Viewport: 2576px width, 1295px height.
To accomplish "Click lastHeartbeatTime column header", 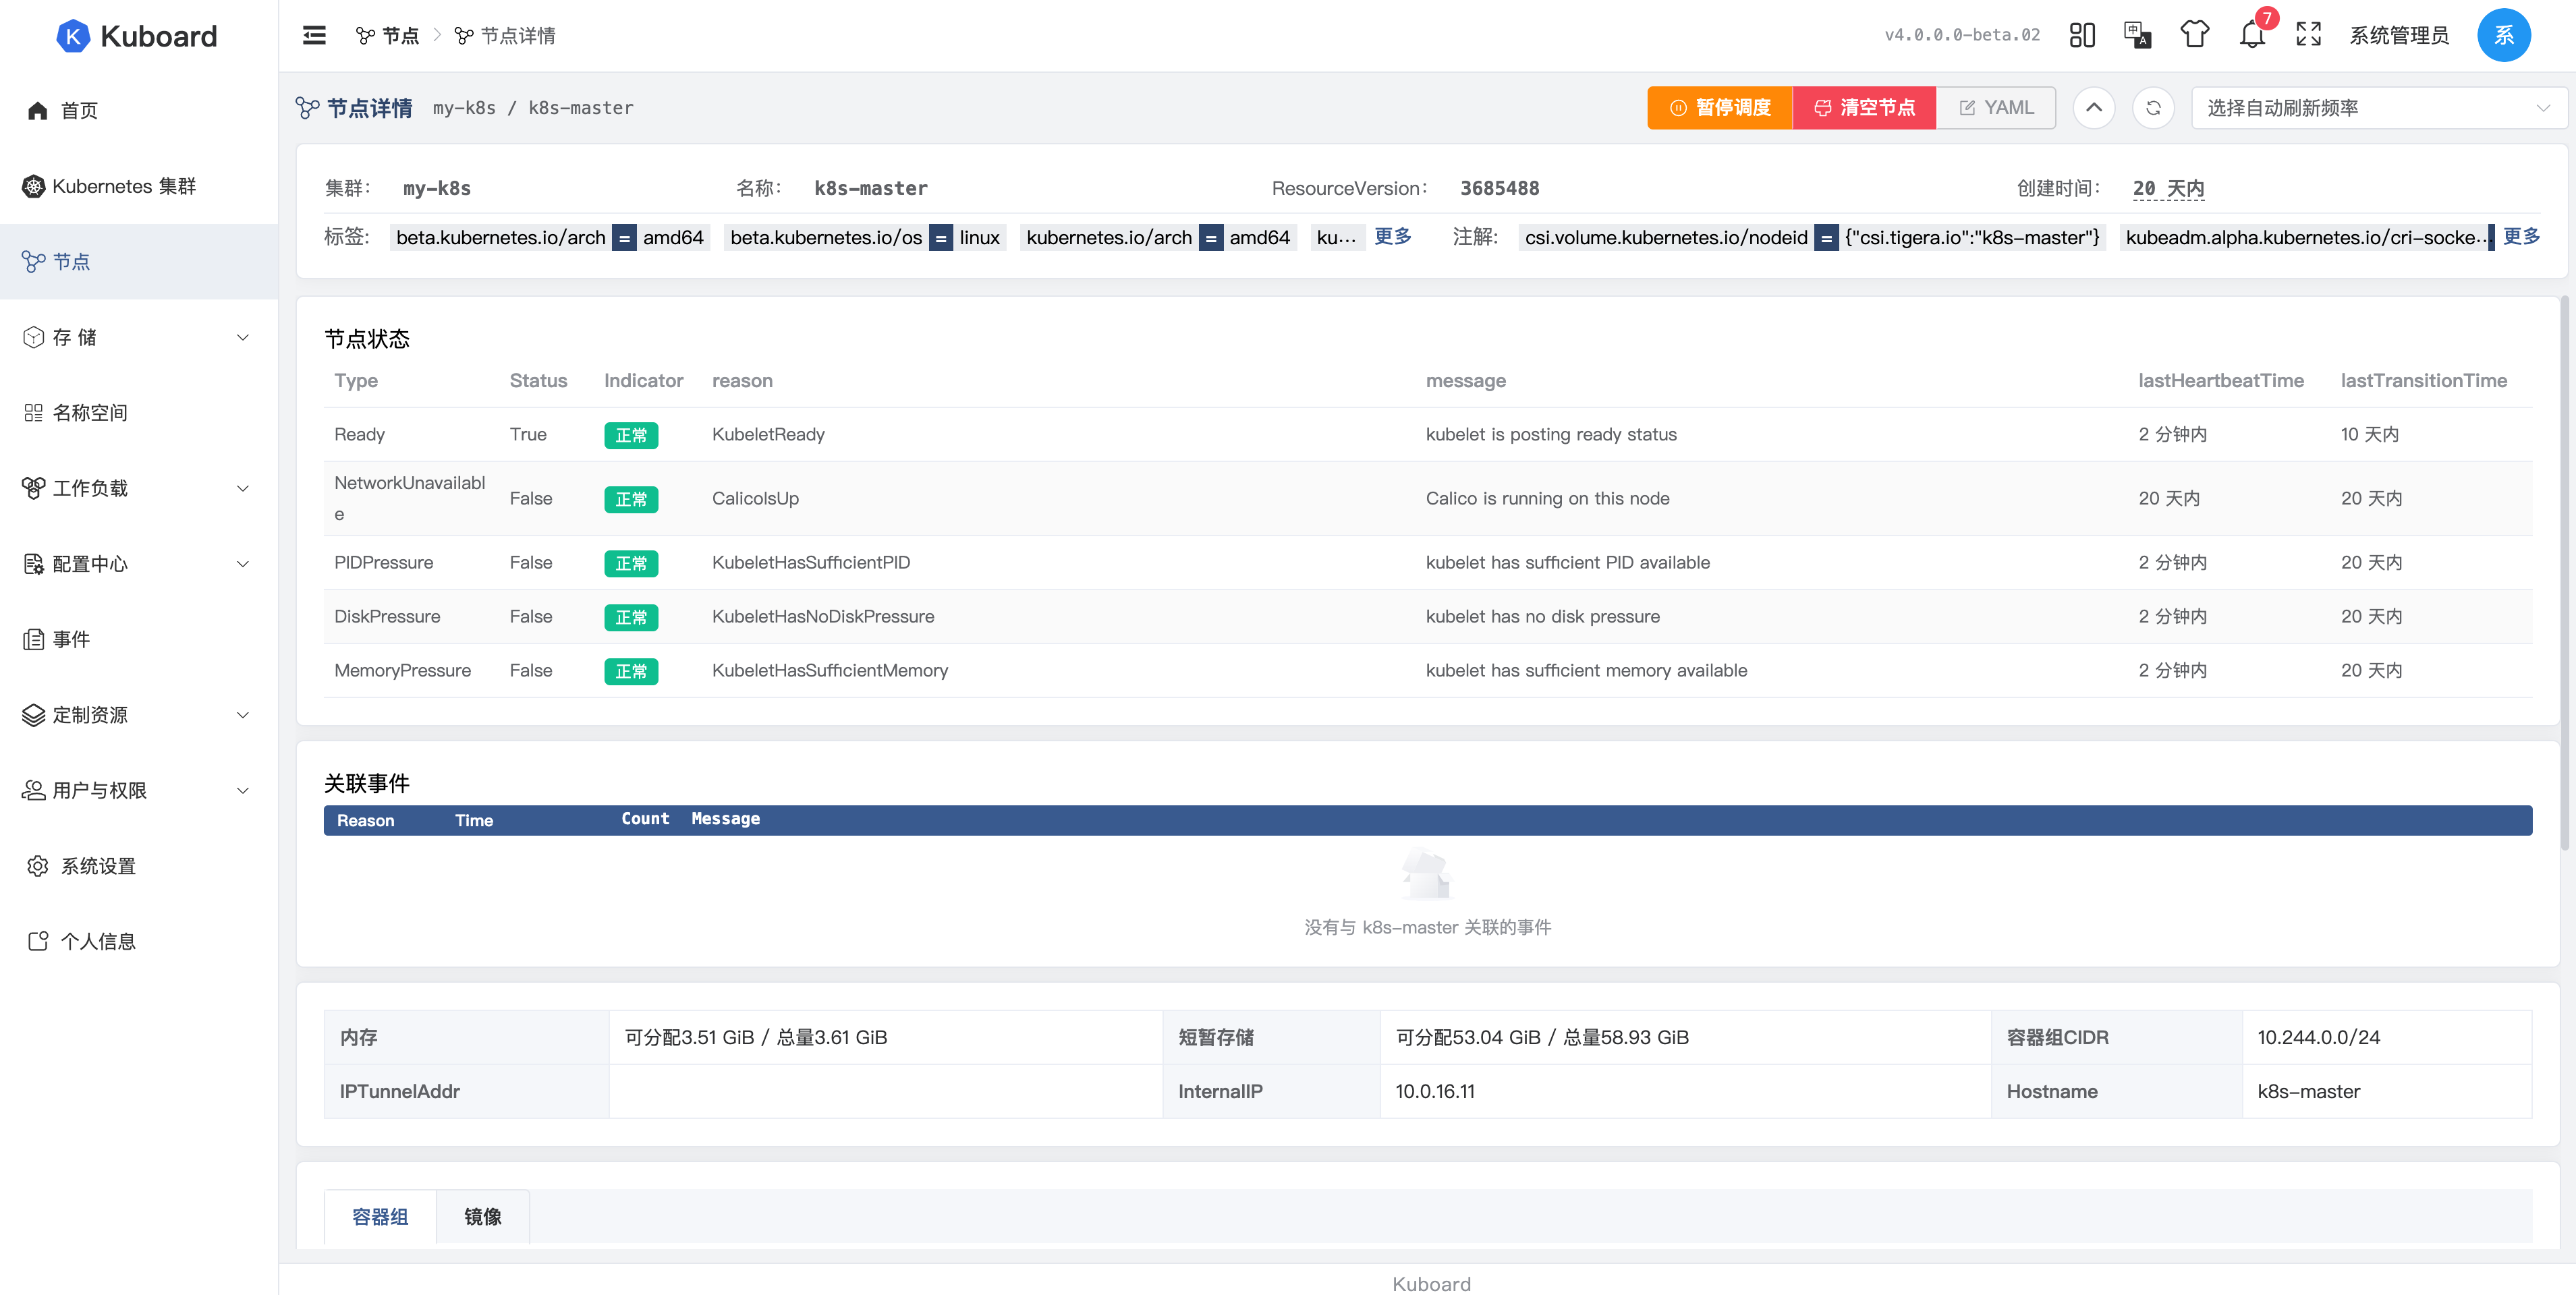I will [x=2220, y=380].
